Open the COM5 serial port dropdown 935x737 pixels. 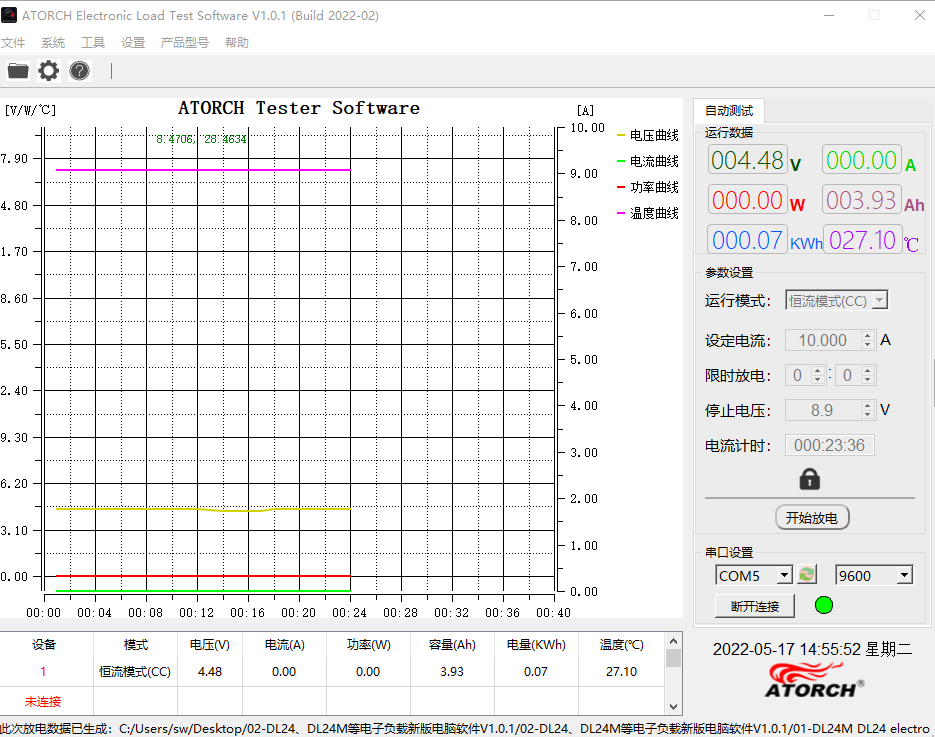pyautogui.click(x=754, y=575)
